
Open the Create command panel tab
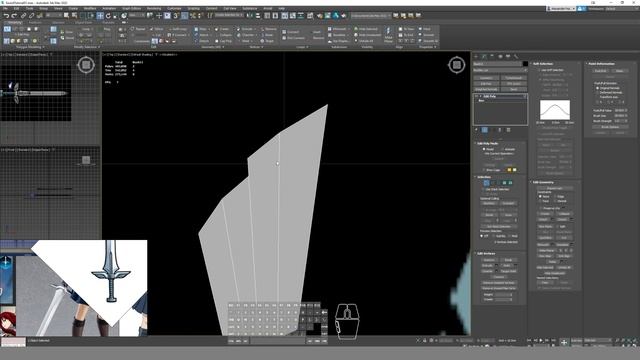click(x=476, y=56)
